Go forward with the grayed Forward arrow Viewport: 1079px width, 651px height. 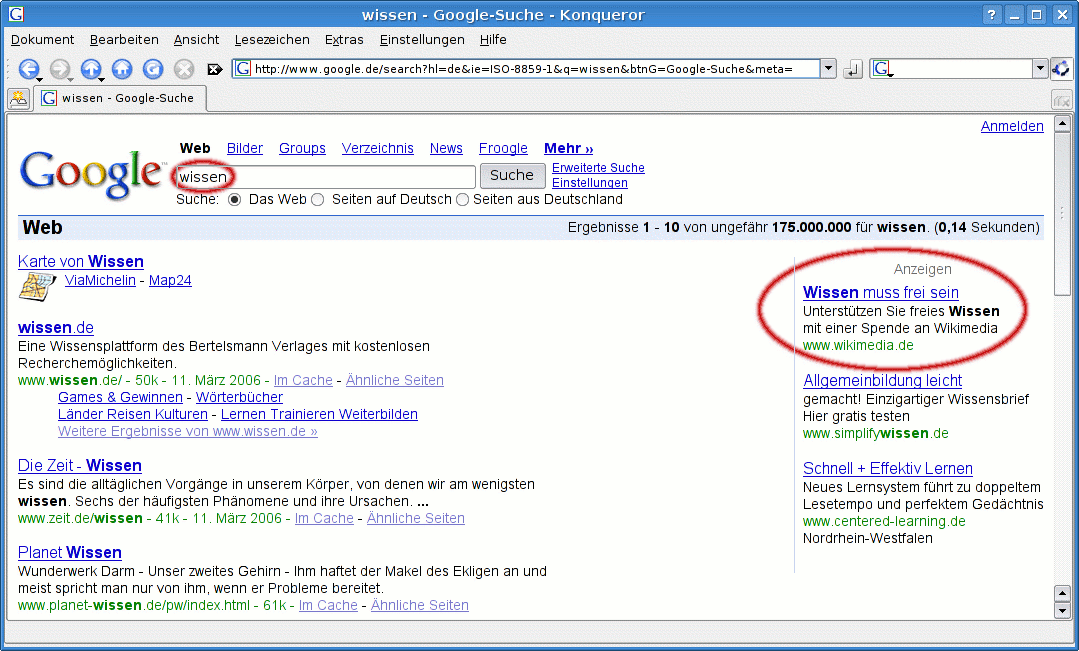[60, 69]
